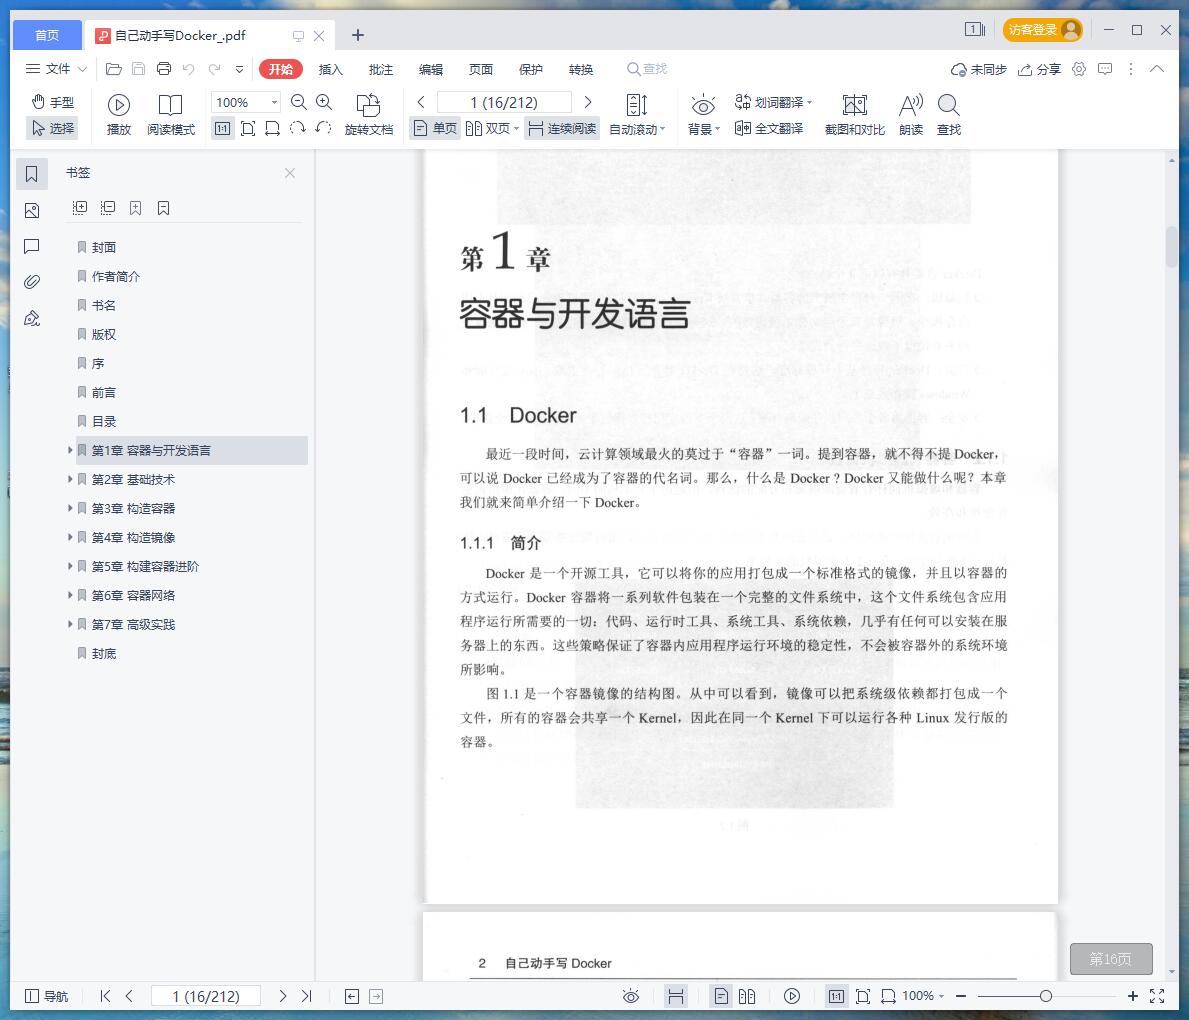Toggle eye protection mode in status bar
Screen dimensions: 1189x1020
tap(631, 996)
